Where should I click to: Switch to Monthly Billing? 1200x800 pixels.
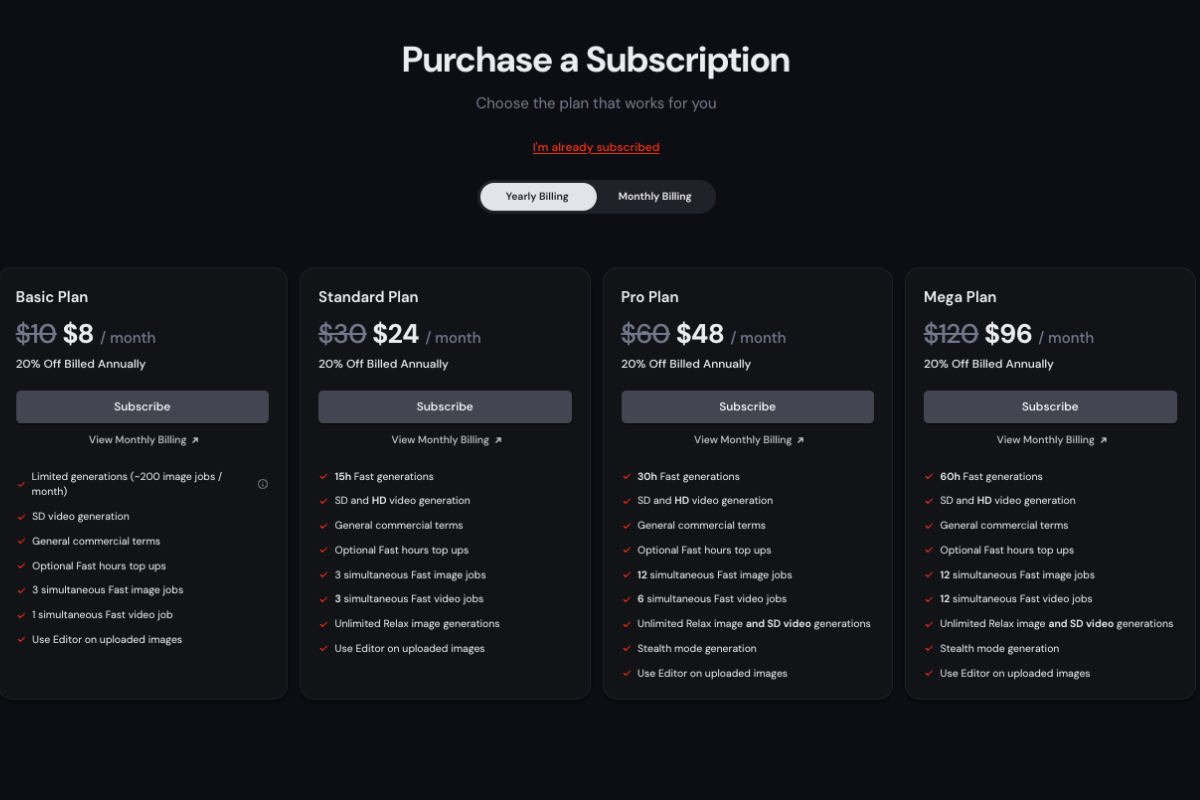(x=655, y=197)
